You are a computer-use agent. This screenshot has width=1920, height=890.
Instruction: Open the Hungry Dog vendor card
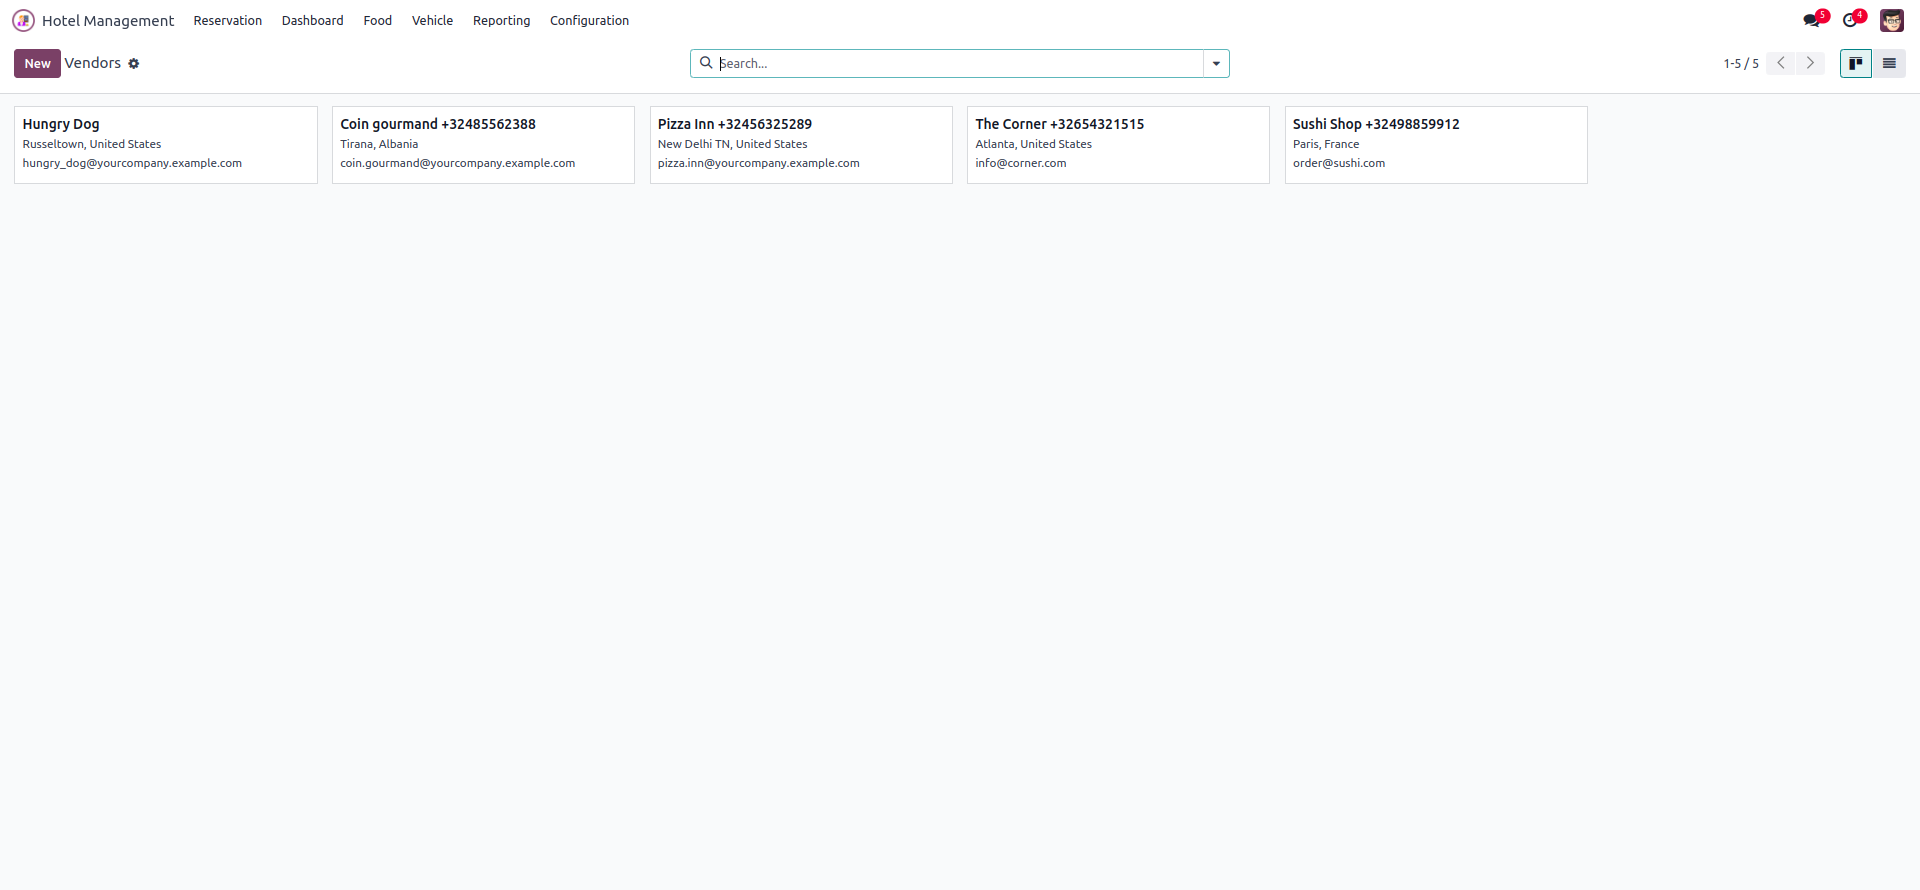click(x=166, y=145)
